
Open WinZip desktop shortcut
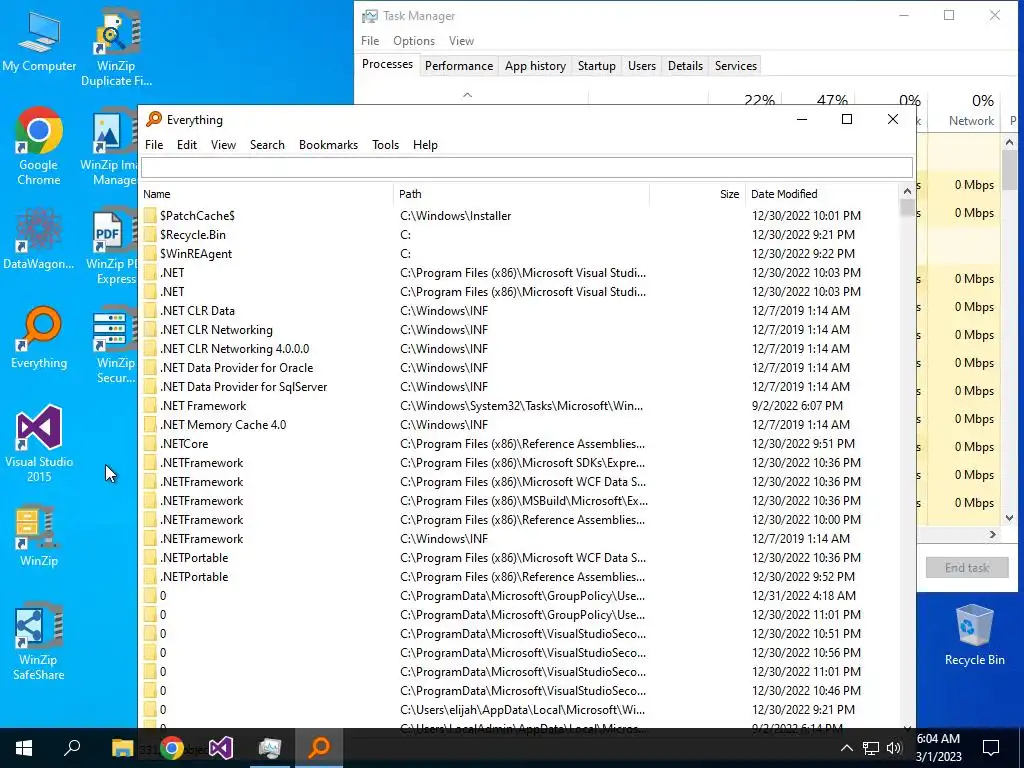[39, 536]
